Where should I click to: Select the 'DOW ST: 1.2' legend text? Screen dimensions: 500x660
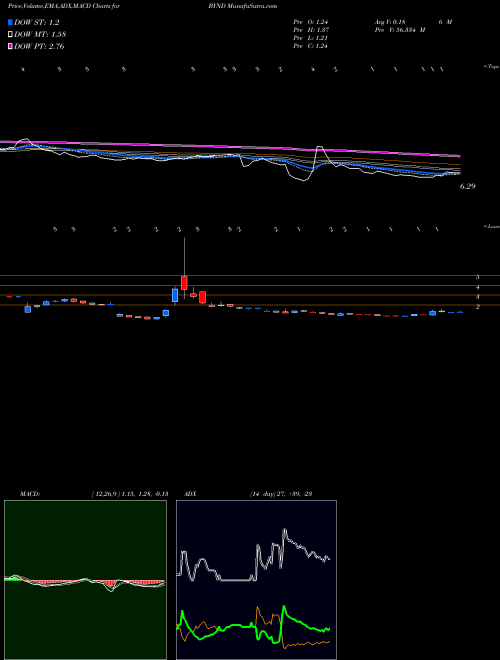click(x=37, y=23)
